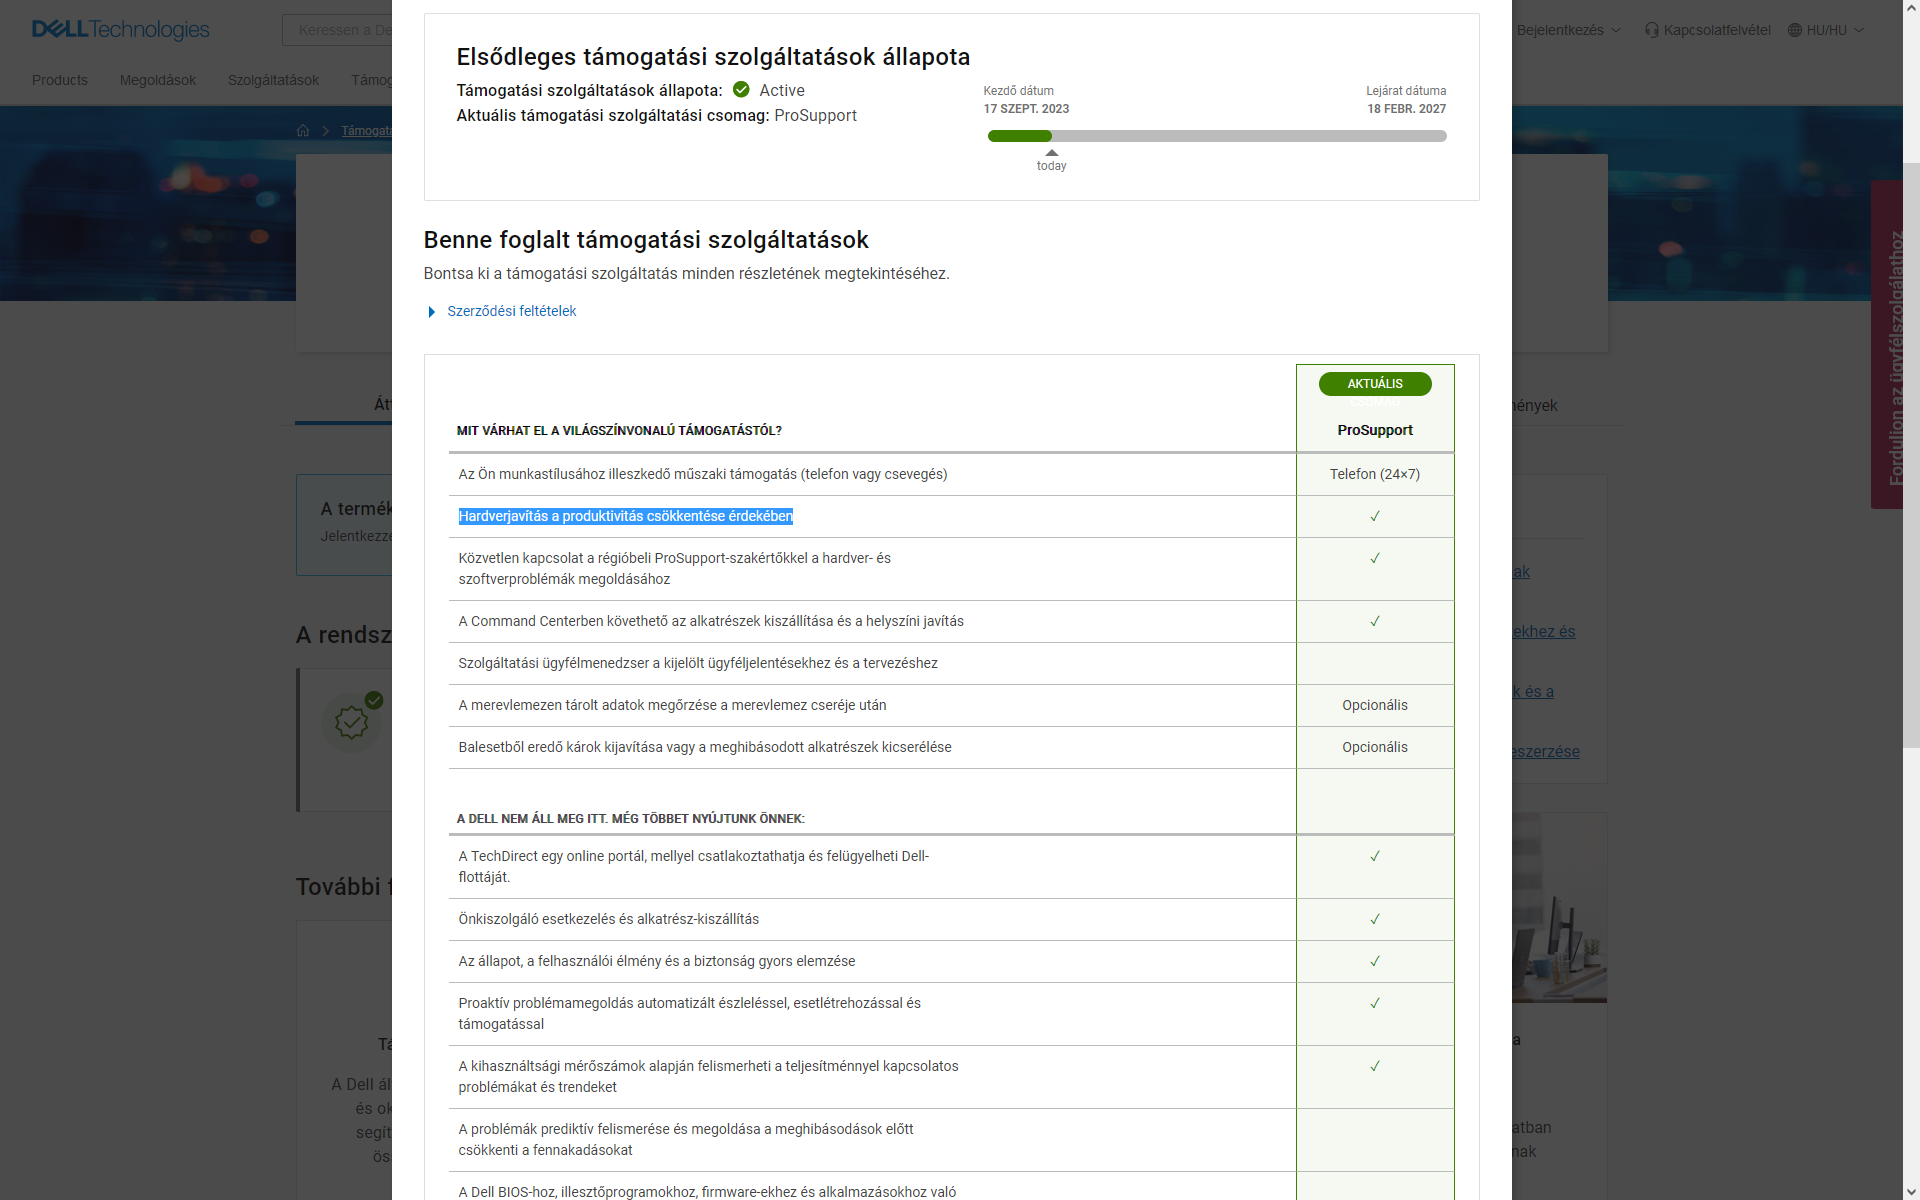Click the ProSupport column header
The height and width of the screenshot is (1200, 1920).
click(x=1375, y=430)
